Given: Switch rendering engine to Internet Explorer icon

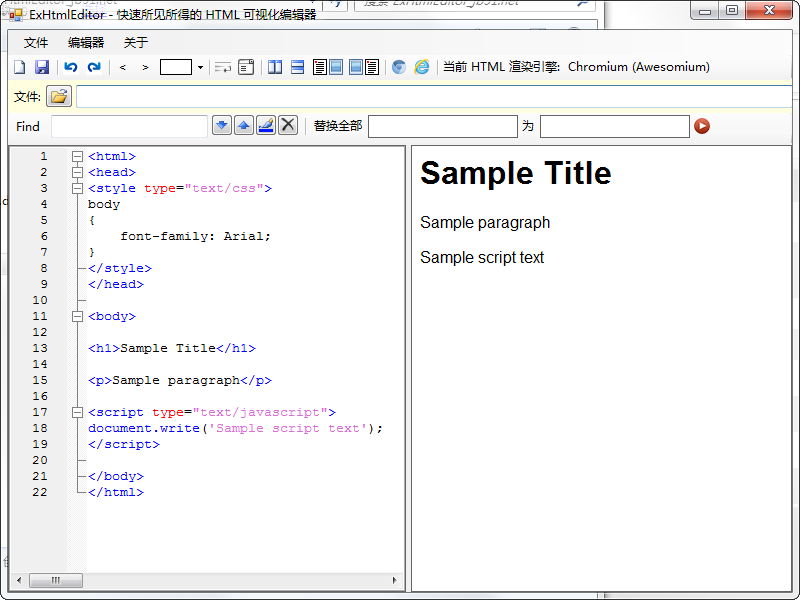Looking at the screenshot, I should pos(422,67).
